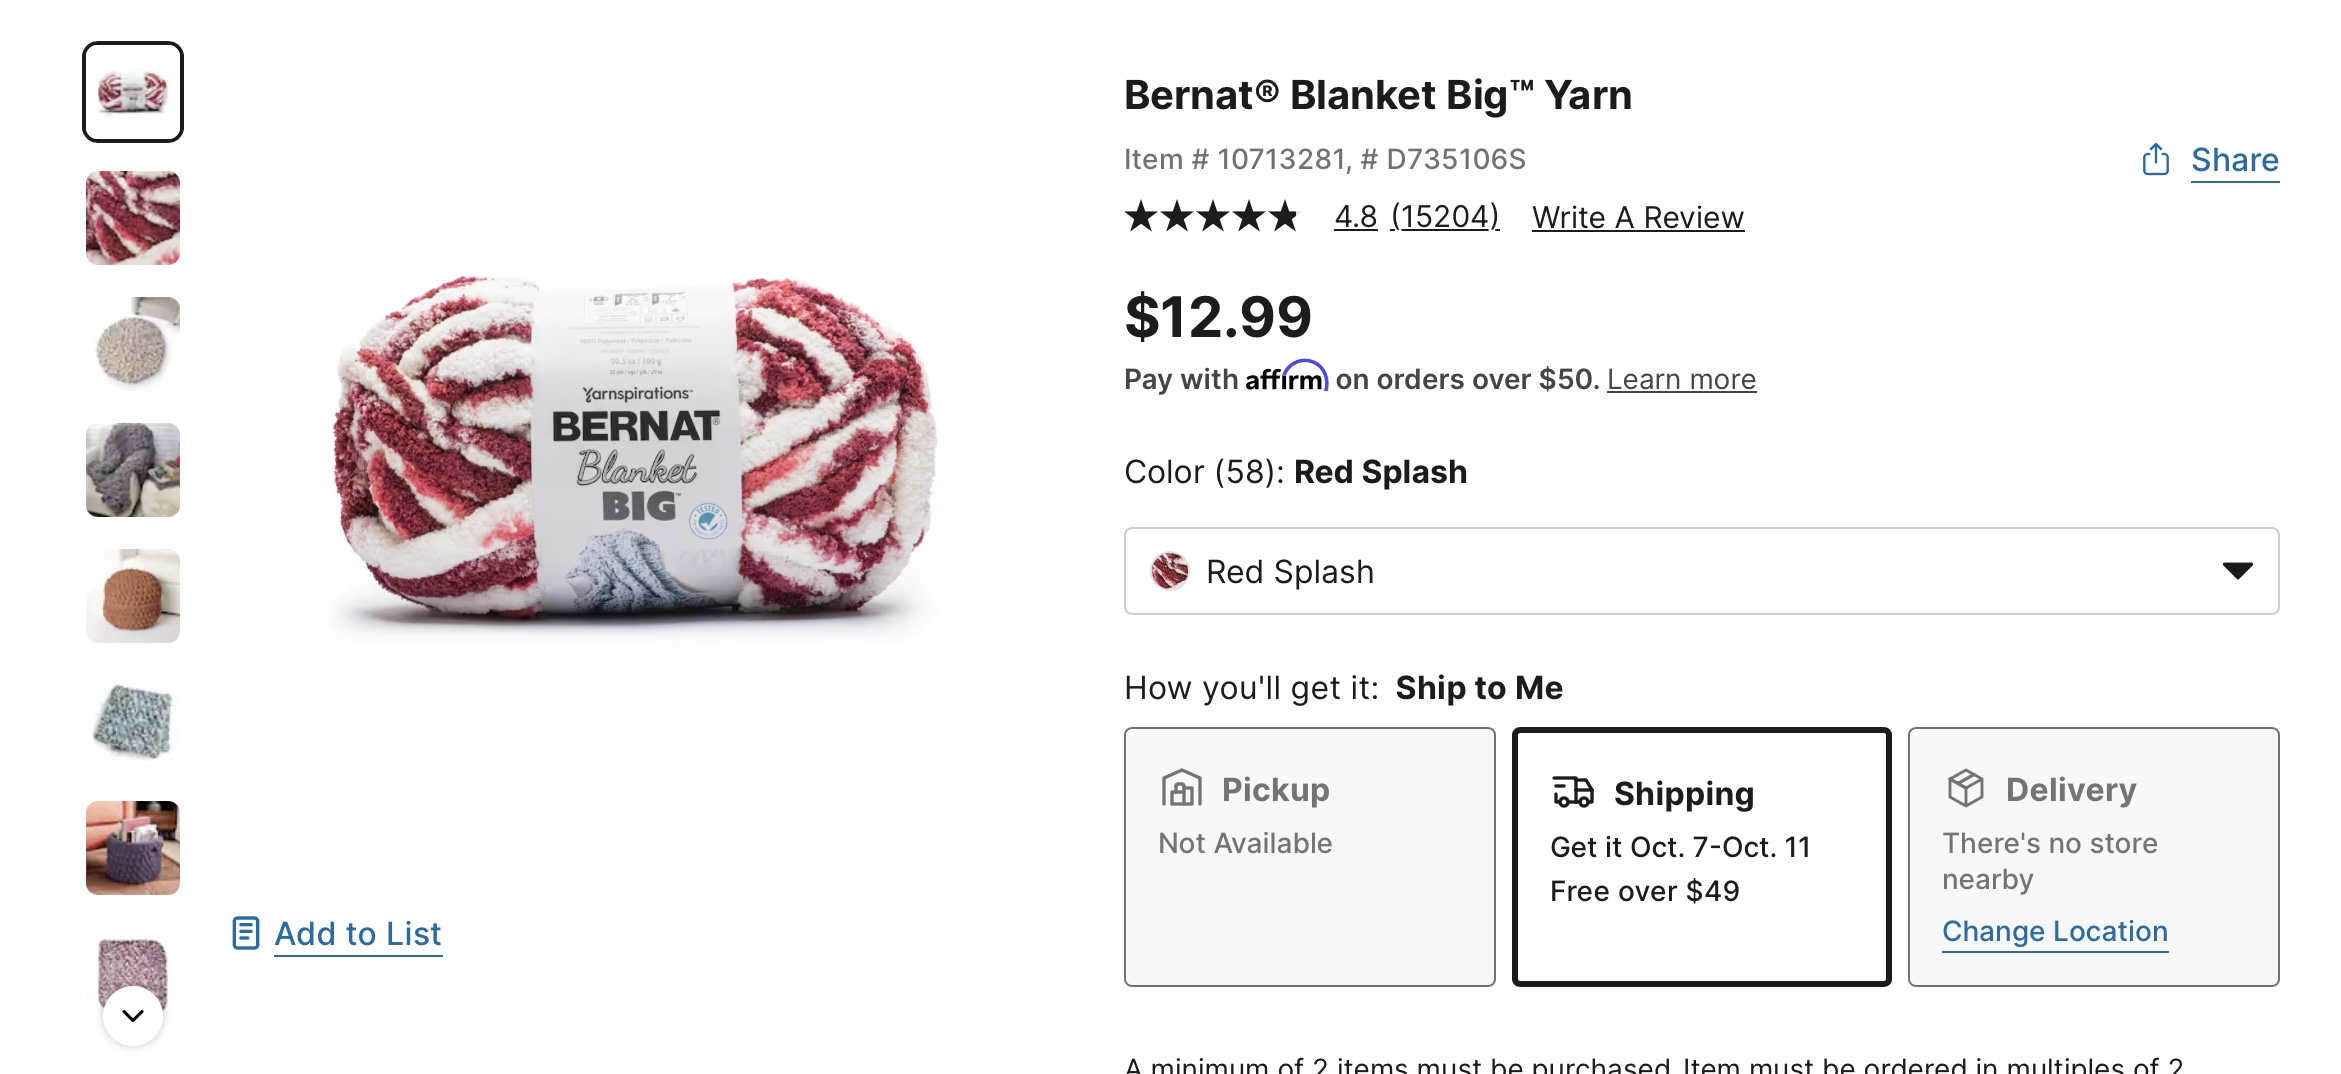View the gray blanket thumbnail

coord(133,470)
